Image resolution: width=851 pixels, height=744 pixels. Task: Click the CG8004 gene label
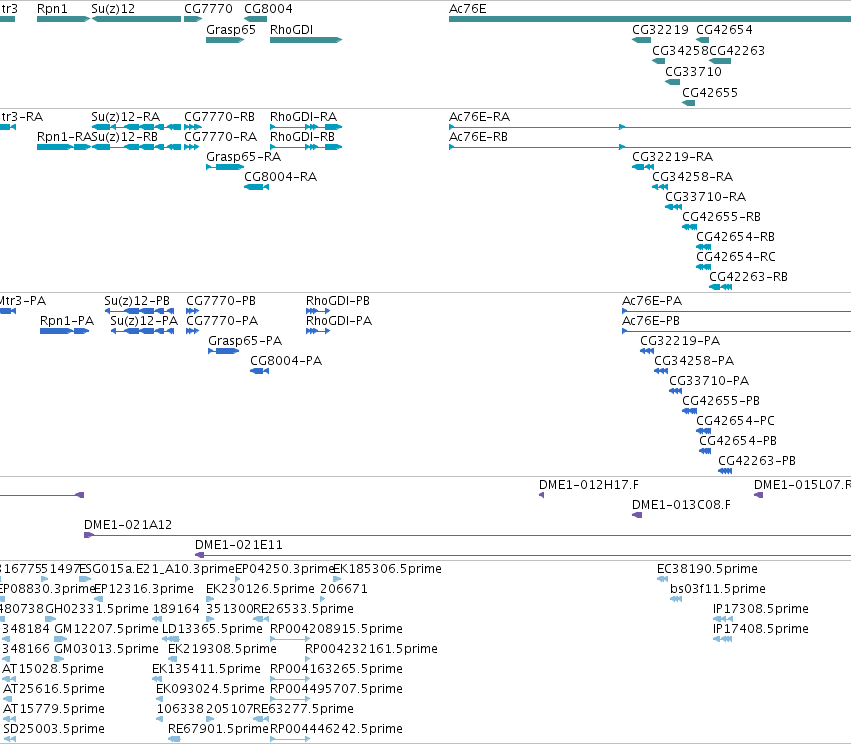click(268, 9)
